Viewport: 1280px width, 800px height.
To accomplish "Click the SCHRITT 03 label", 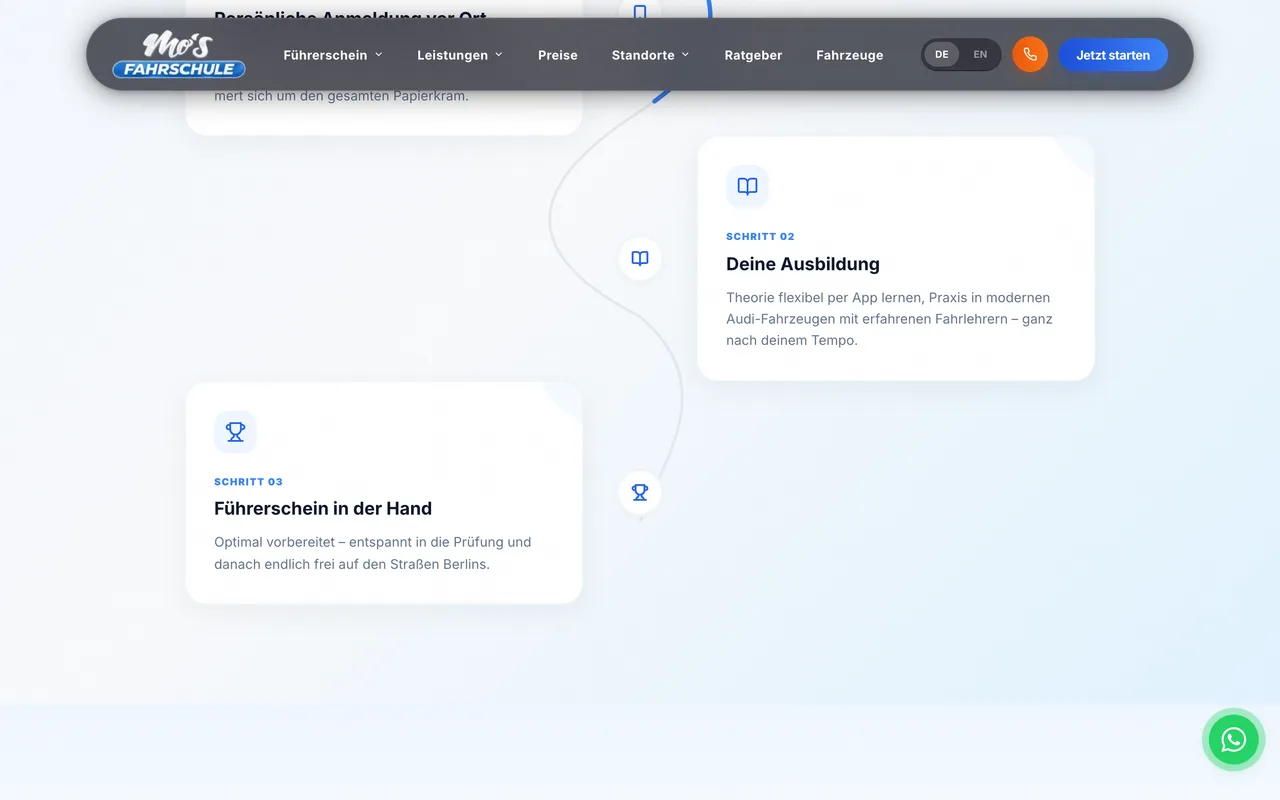I will [x=248, y=482].
